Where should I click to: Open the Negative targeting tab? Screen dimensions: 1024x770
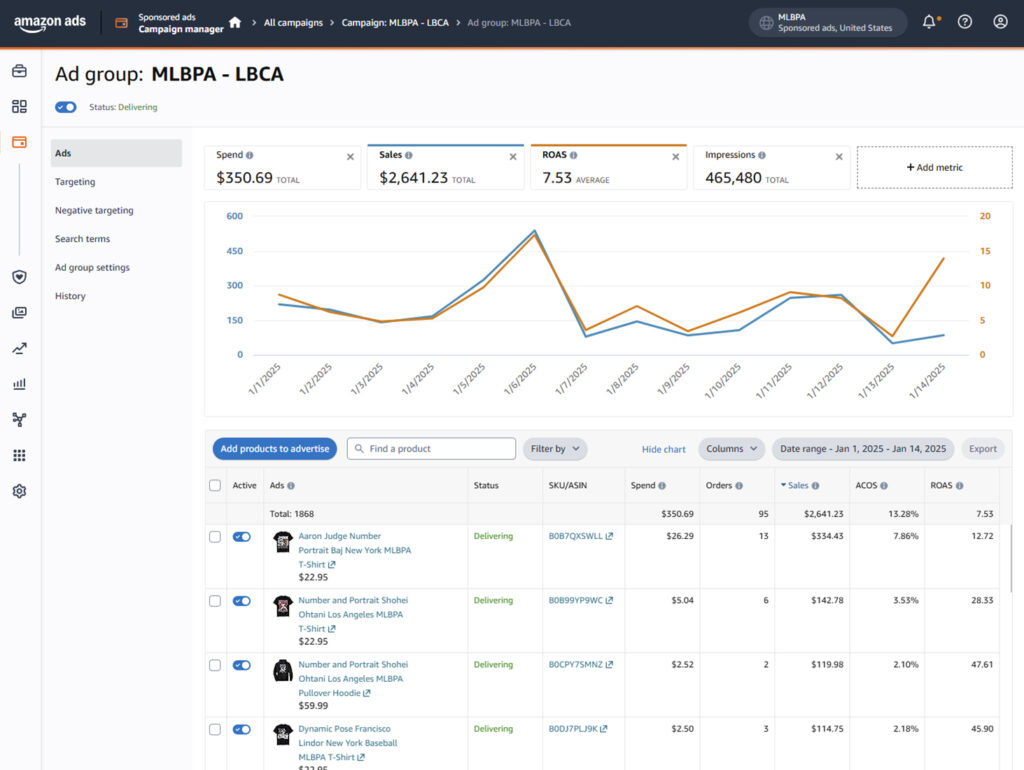click(94, 210)
